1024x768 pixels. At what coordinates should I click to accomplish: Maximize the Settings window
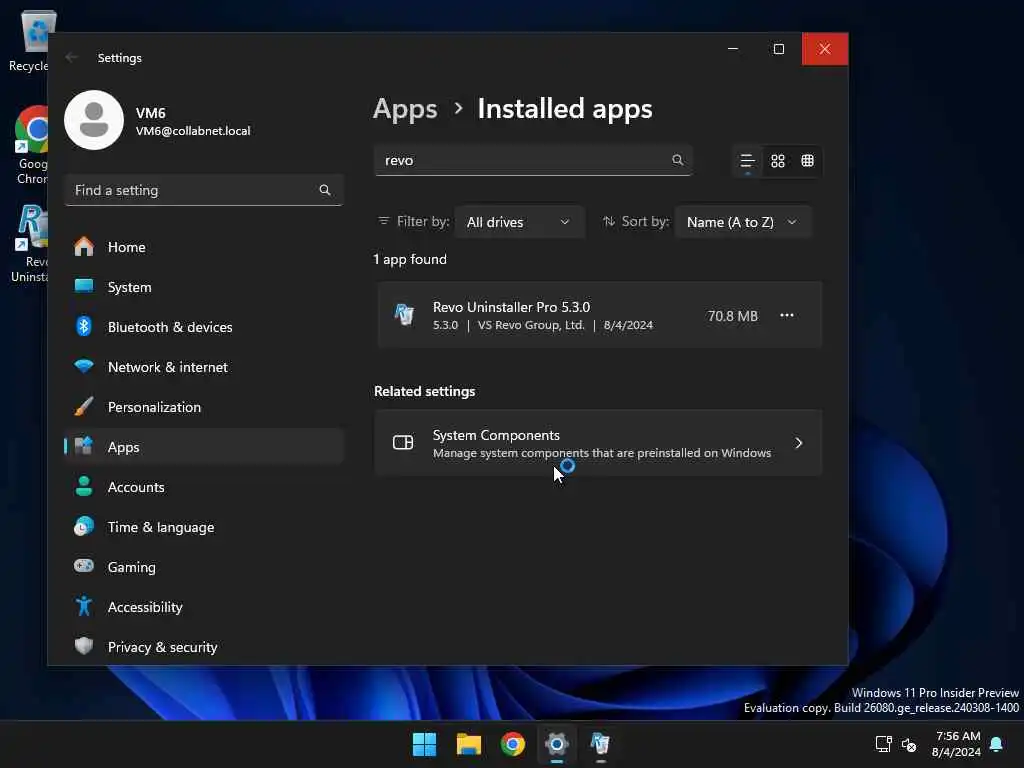(x=778, y=49)
